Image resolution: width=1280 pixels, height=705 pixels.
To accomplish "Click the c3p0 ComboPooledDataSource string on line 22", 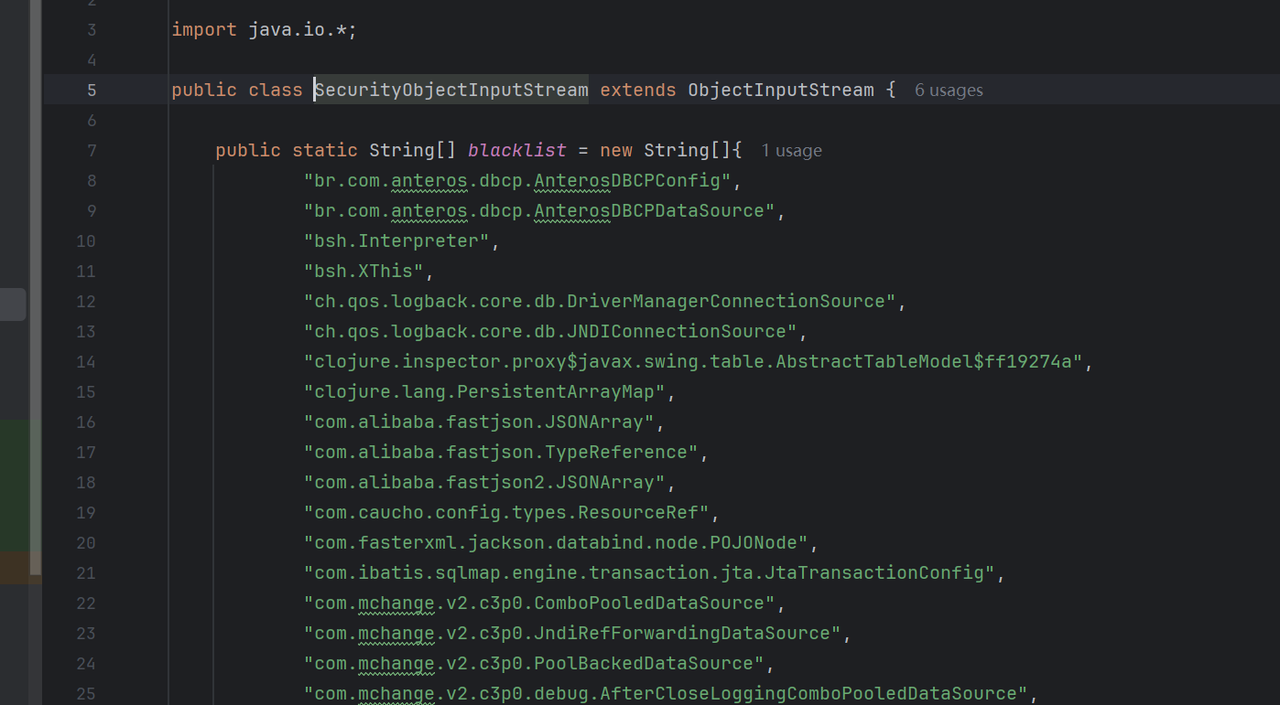I will pyautogui.click(x=539, y=603).
